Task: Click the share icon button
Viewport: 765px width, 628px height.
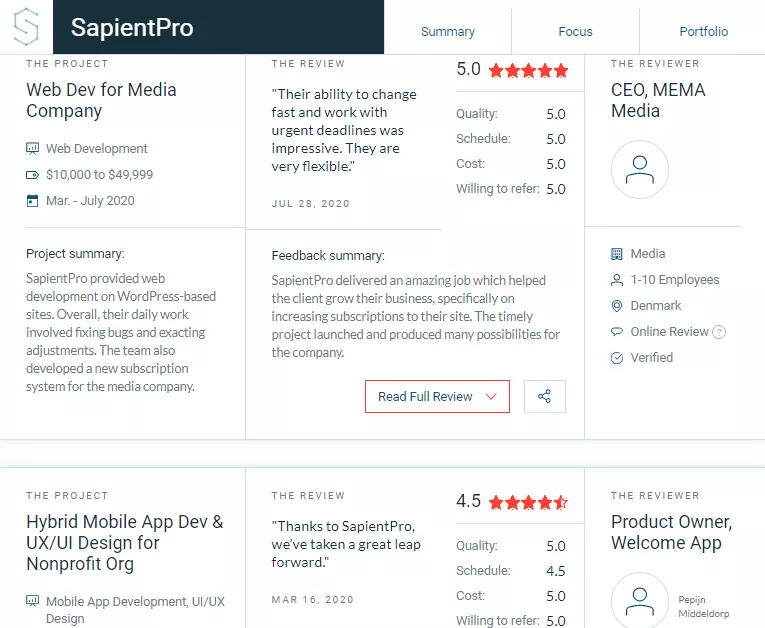Action: click(x=544, y=396)
